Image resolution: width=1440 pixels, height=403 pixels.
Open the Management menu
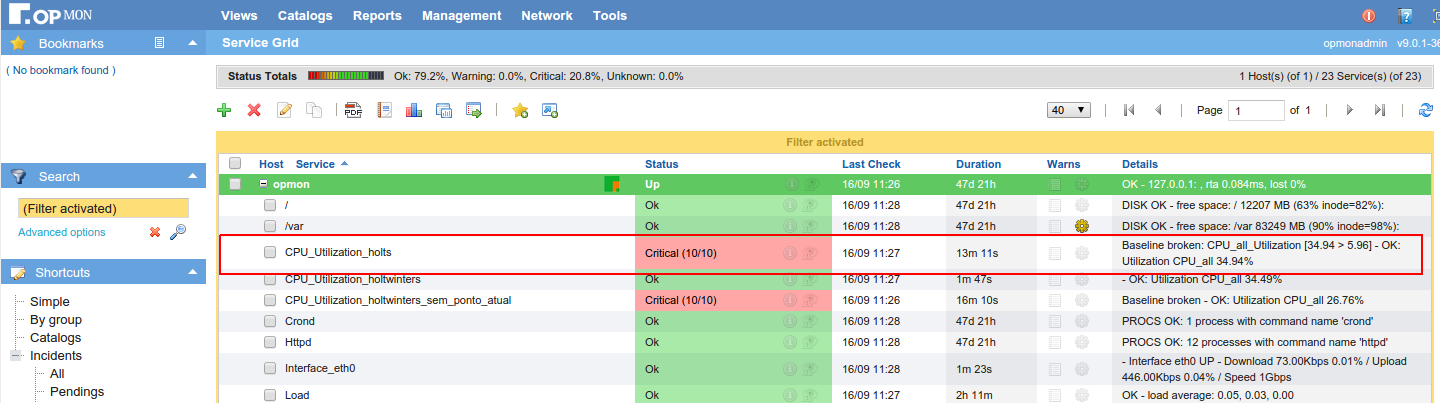pyautogui.click(x=461, y=16)
